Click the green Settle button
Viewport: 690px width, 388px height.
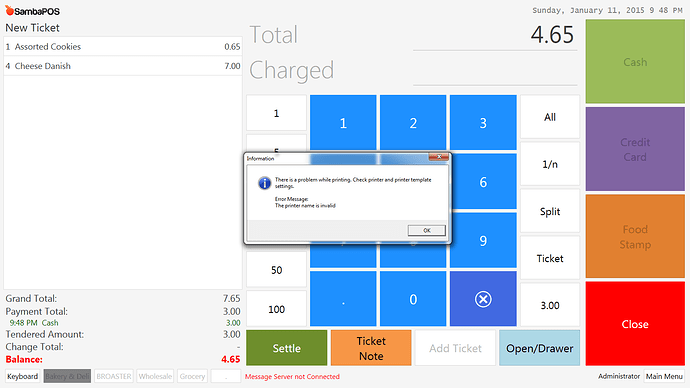click(x=286, y=348)
